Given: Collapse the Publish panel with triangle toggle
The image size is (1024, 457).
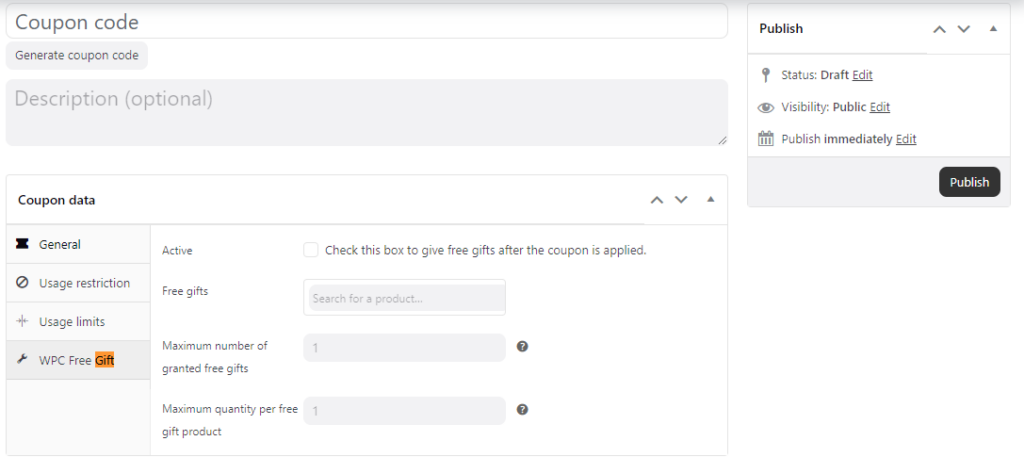Looking at the screenshot, I should coord(993,29).
